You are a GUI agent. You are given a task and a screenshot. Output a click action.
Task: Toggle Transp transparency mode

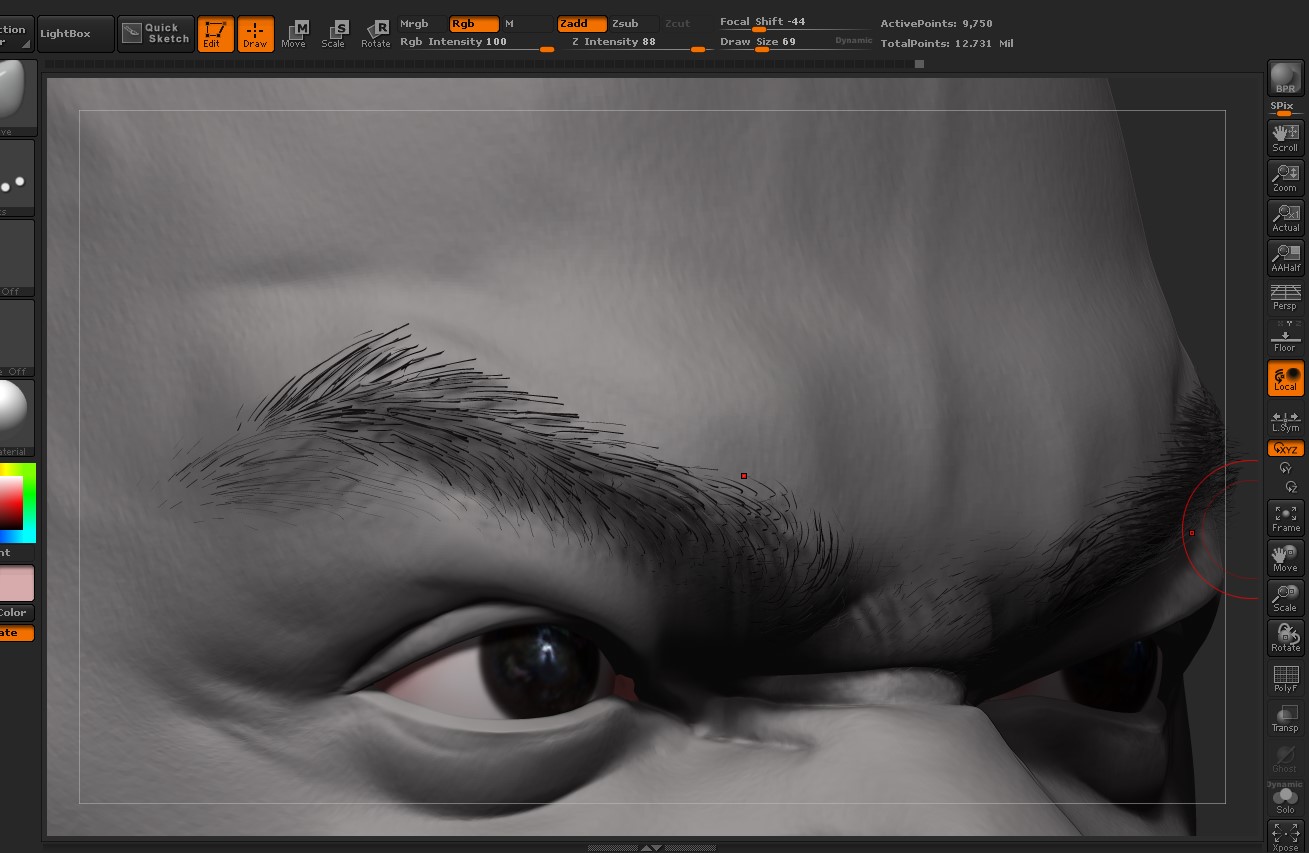pyautogui.click(x=1285, y=718)
